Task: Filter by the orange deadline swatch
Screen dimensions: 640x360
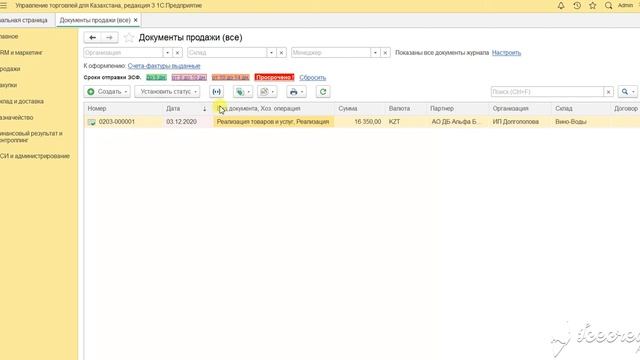Action: [230, 78]
